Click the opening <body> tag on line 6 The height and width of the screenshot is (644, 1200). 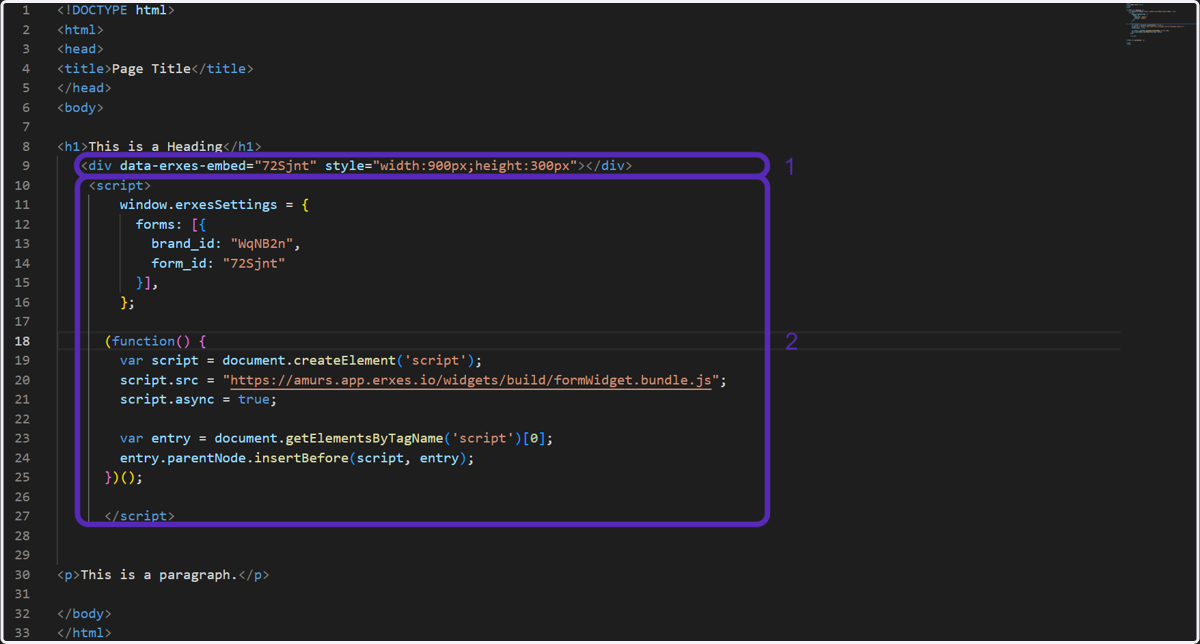point(81,107)
